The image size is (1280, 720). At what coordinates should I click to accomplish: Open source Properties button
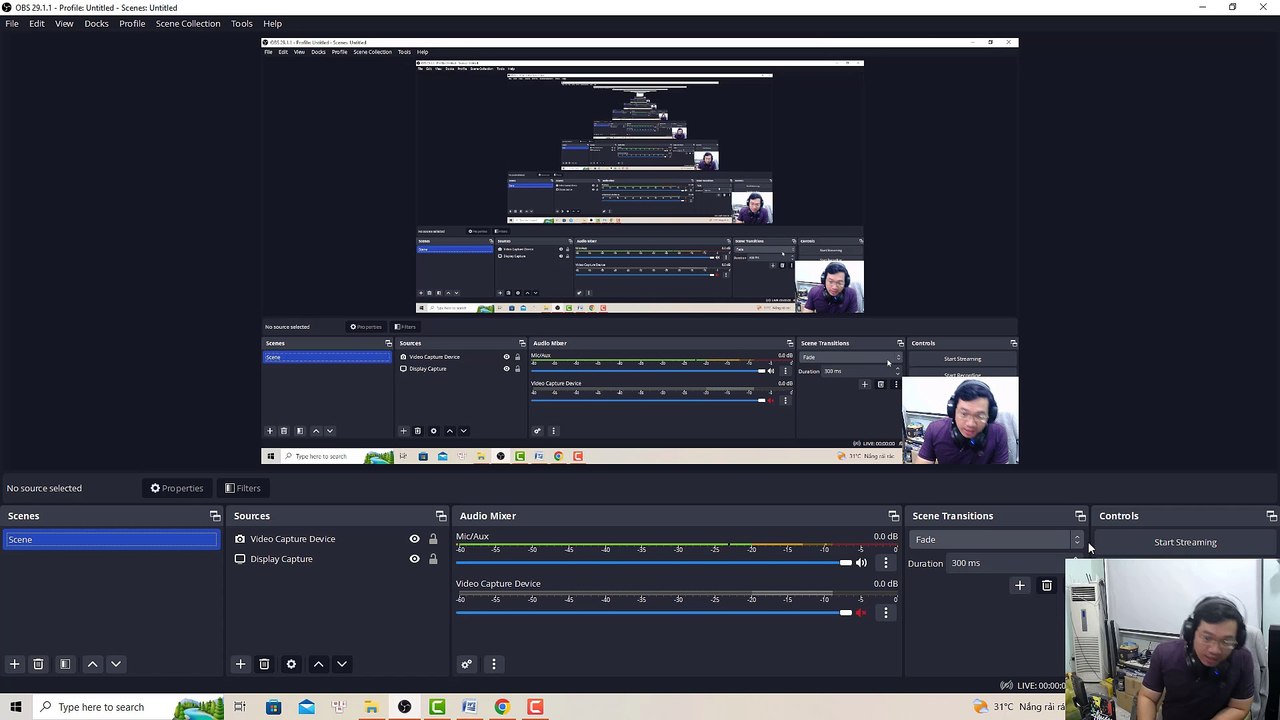point(177,488)
